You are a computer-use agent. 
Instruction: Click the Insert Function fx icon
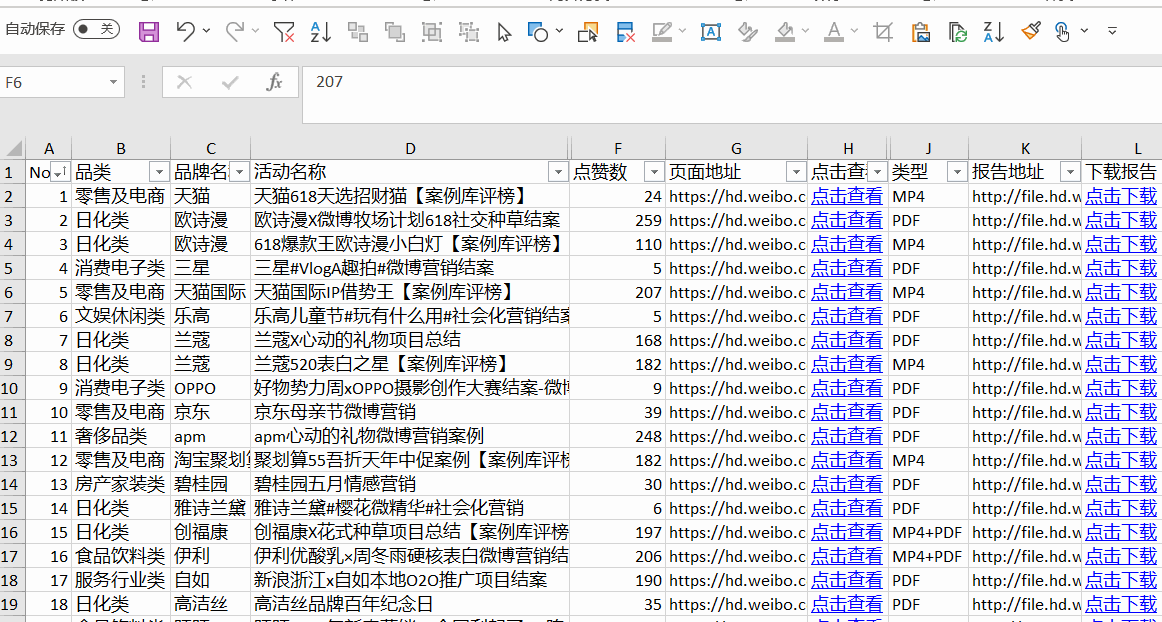pos(274,82)
